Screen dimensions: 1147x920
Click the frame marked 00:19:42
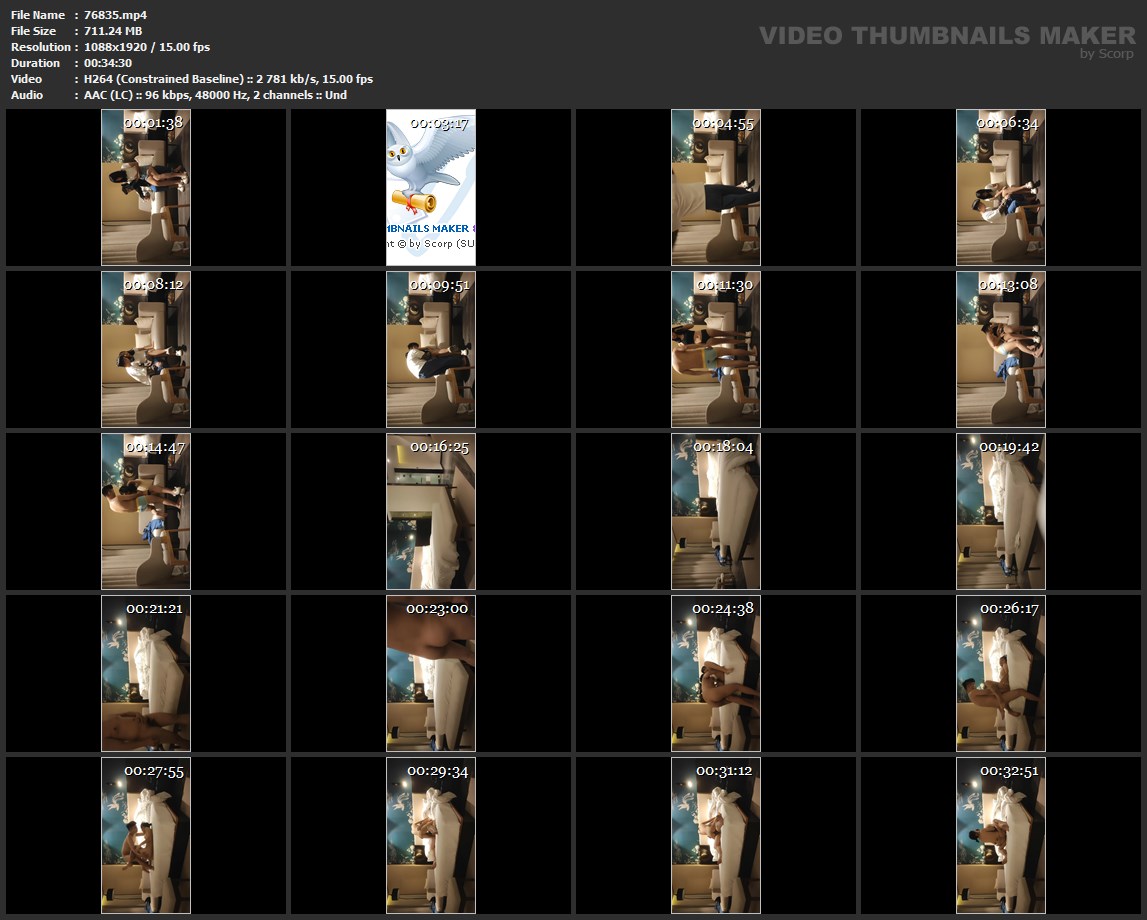[1001, 511]
